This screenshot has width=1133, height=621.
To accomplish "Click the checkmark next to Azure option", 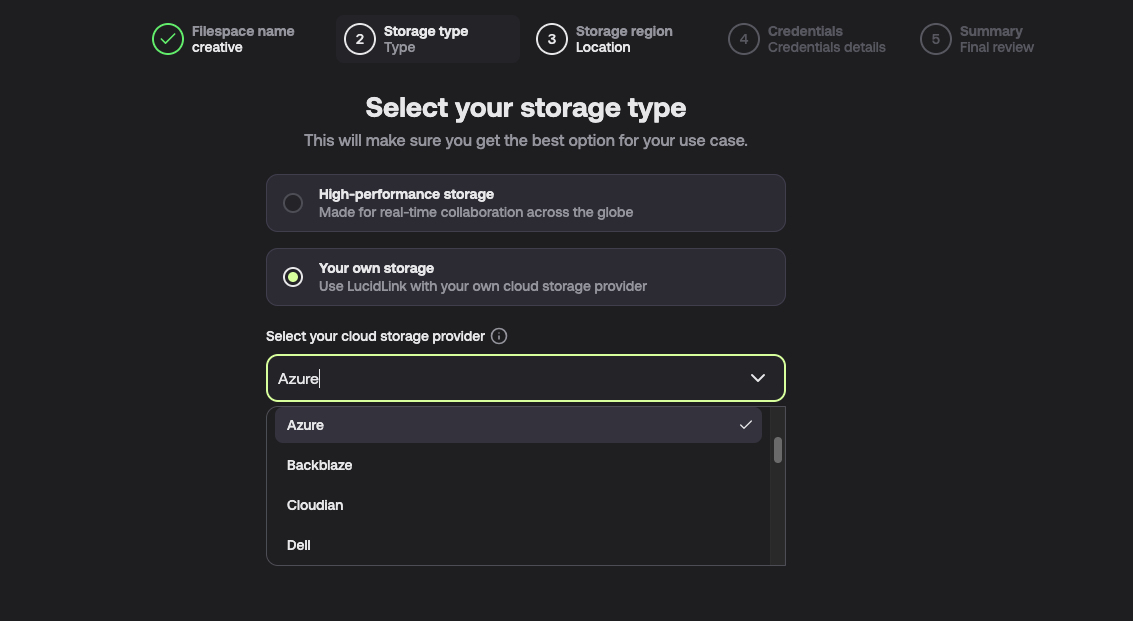I will pyautogui.click(x=746, y=425).
